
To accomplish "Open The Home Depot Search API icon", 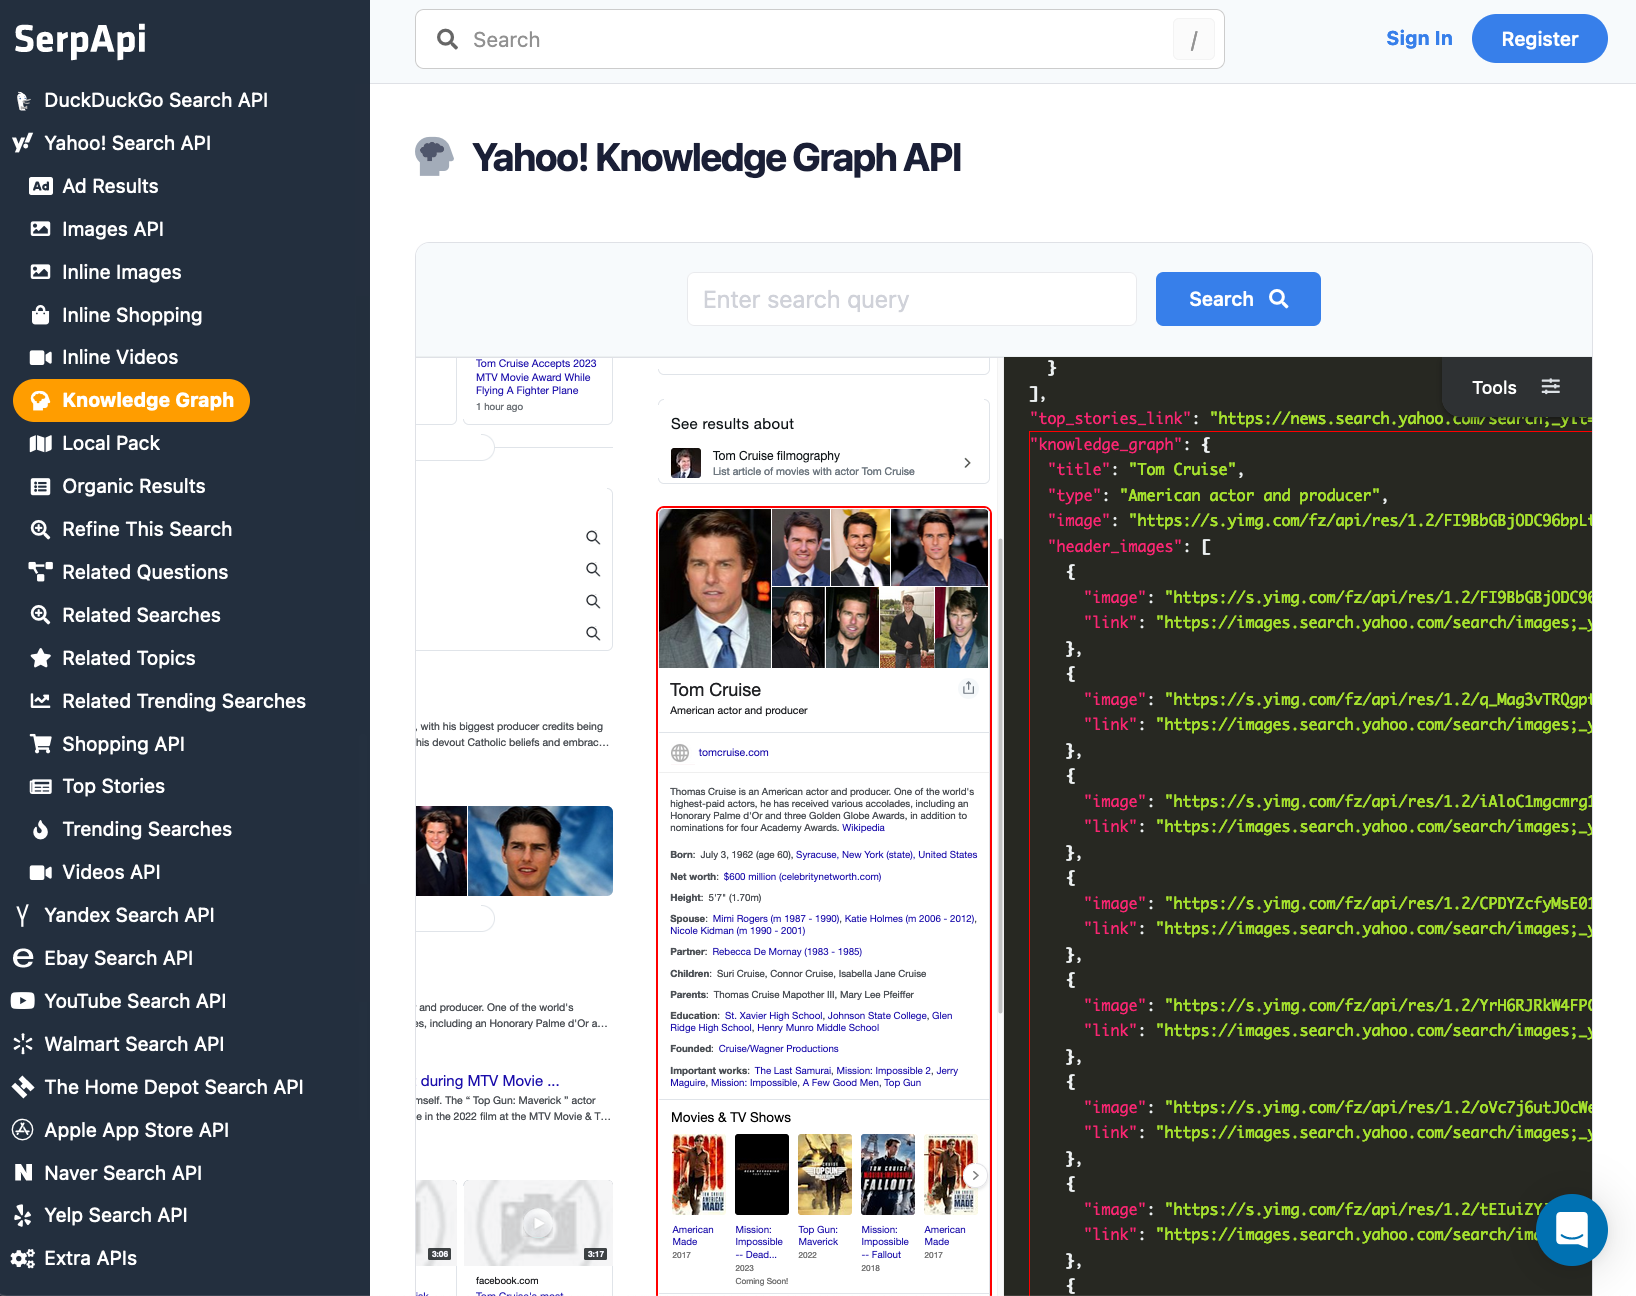I will pyautogui.click(x=23, y=1087).
